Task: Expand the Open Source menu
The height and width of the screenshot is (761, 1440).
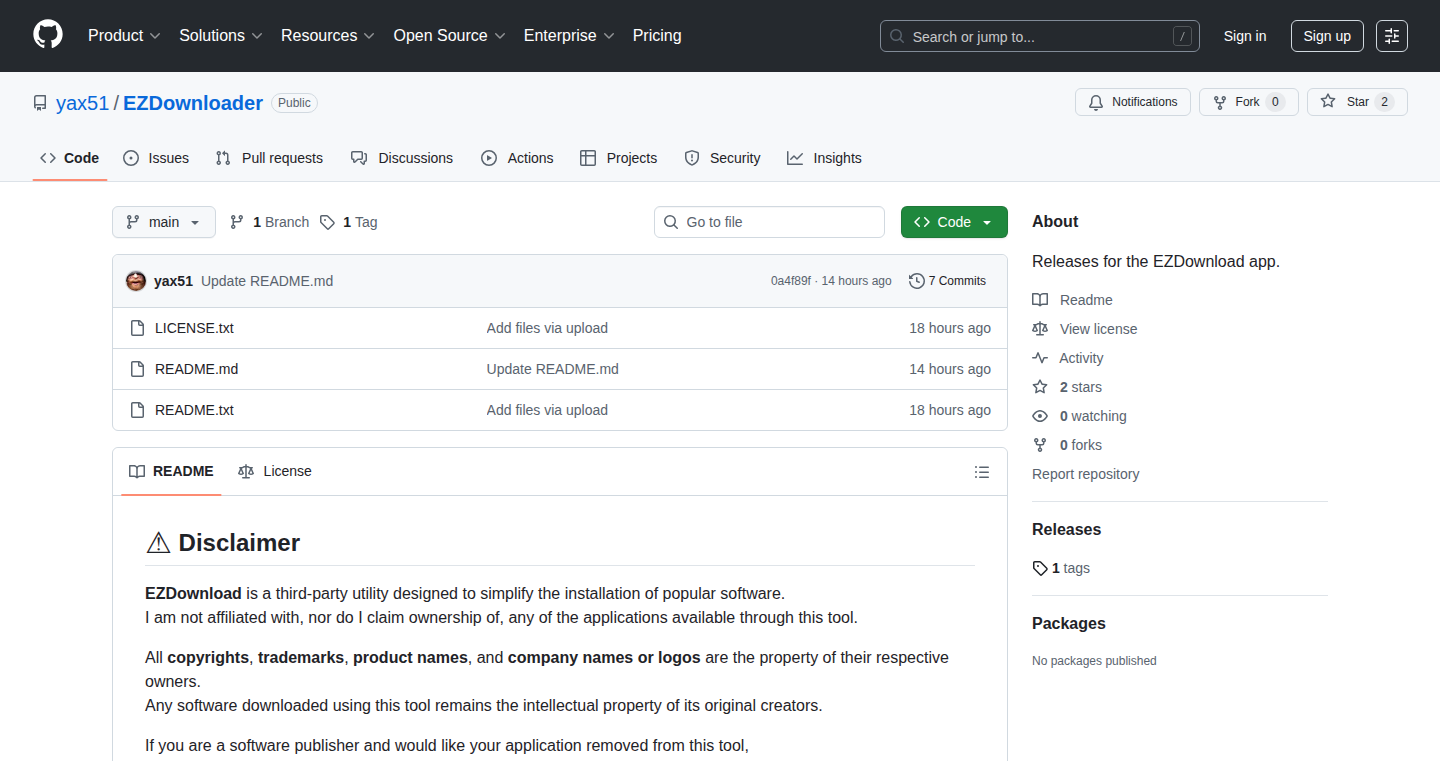Action: pyautogui.click(x=449, y=35)
